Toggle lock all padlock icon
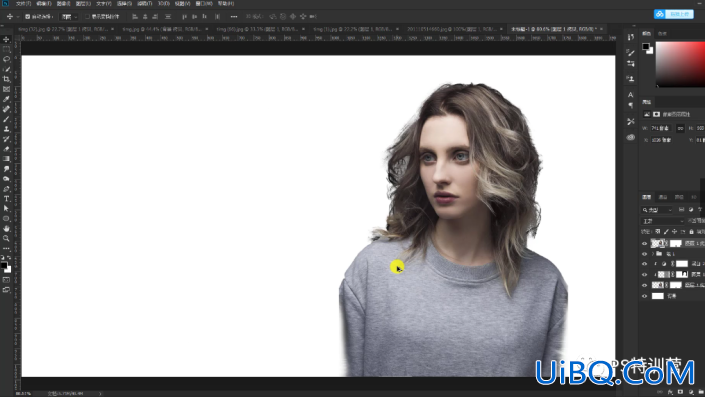This screenshot has height=397, width=705. pyautogui.click(x=692, y=232)
